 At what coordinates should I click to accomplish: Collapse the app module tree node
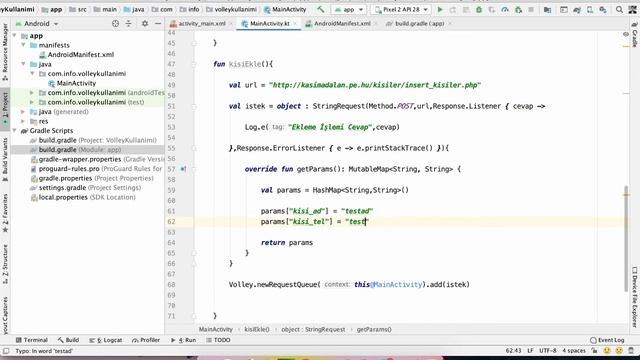coord(15,36)
